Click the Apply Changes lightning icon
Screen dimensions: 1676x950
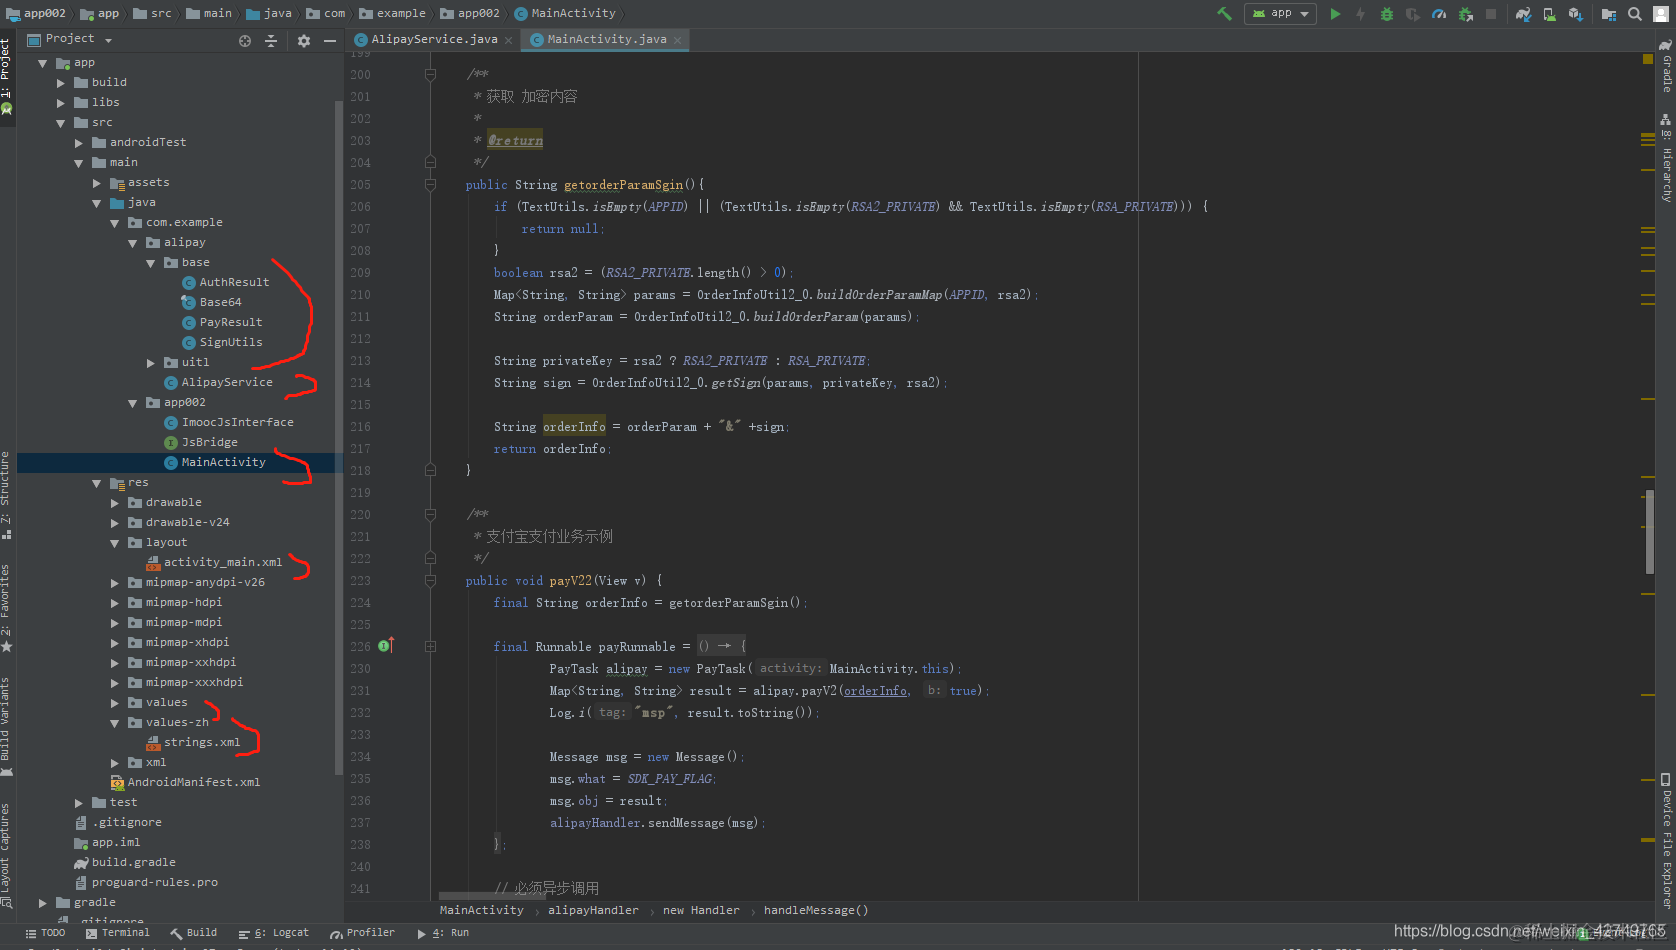click(x=1361, y=14)
